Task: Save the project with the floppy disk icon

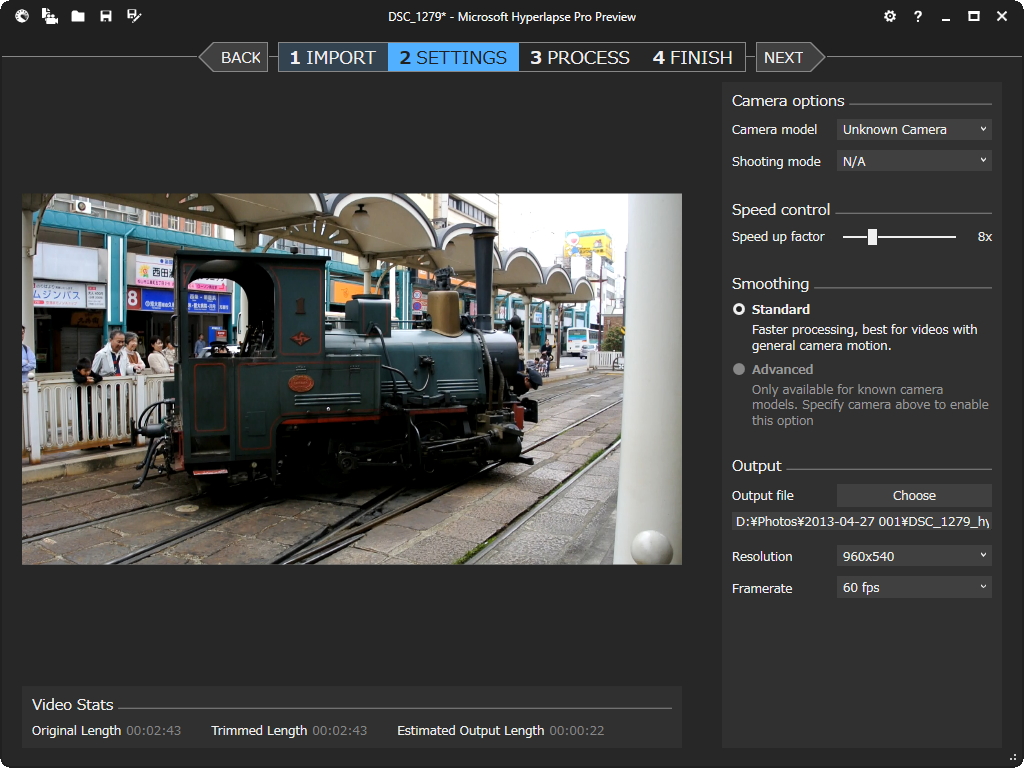Action: click(106, 16)
